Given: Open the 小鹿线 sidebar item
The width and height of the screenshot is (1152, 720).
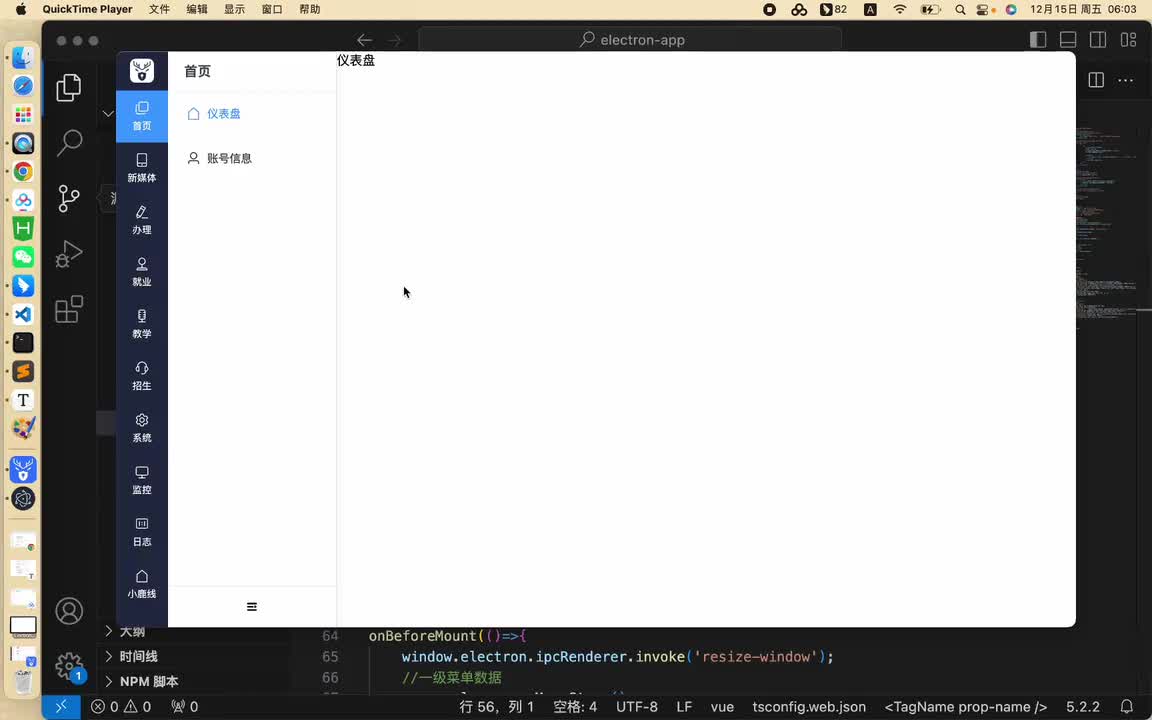Looking at the screenshot, I should (x=142, y=585).
